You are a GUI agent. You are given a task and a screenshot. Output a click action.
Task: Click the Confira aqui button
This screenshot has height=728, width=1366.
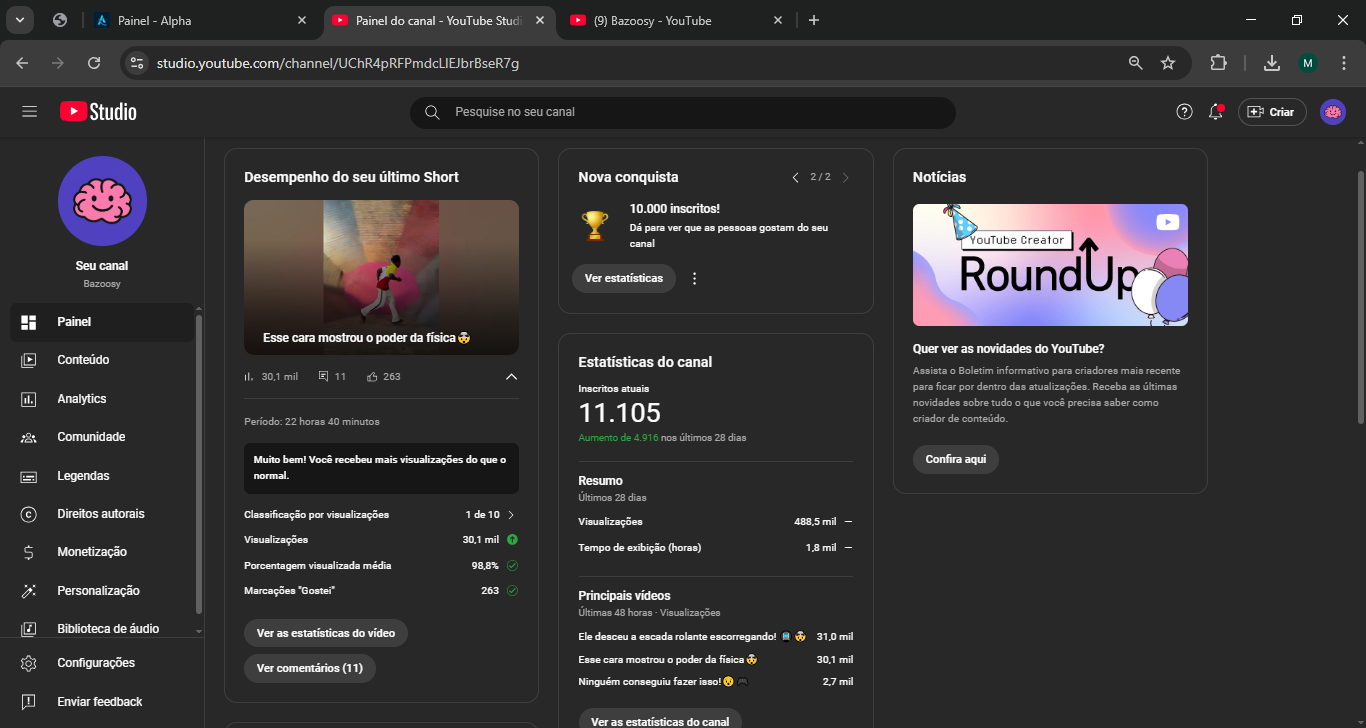coord(955,459)
